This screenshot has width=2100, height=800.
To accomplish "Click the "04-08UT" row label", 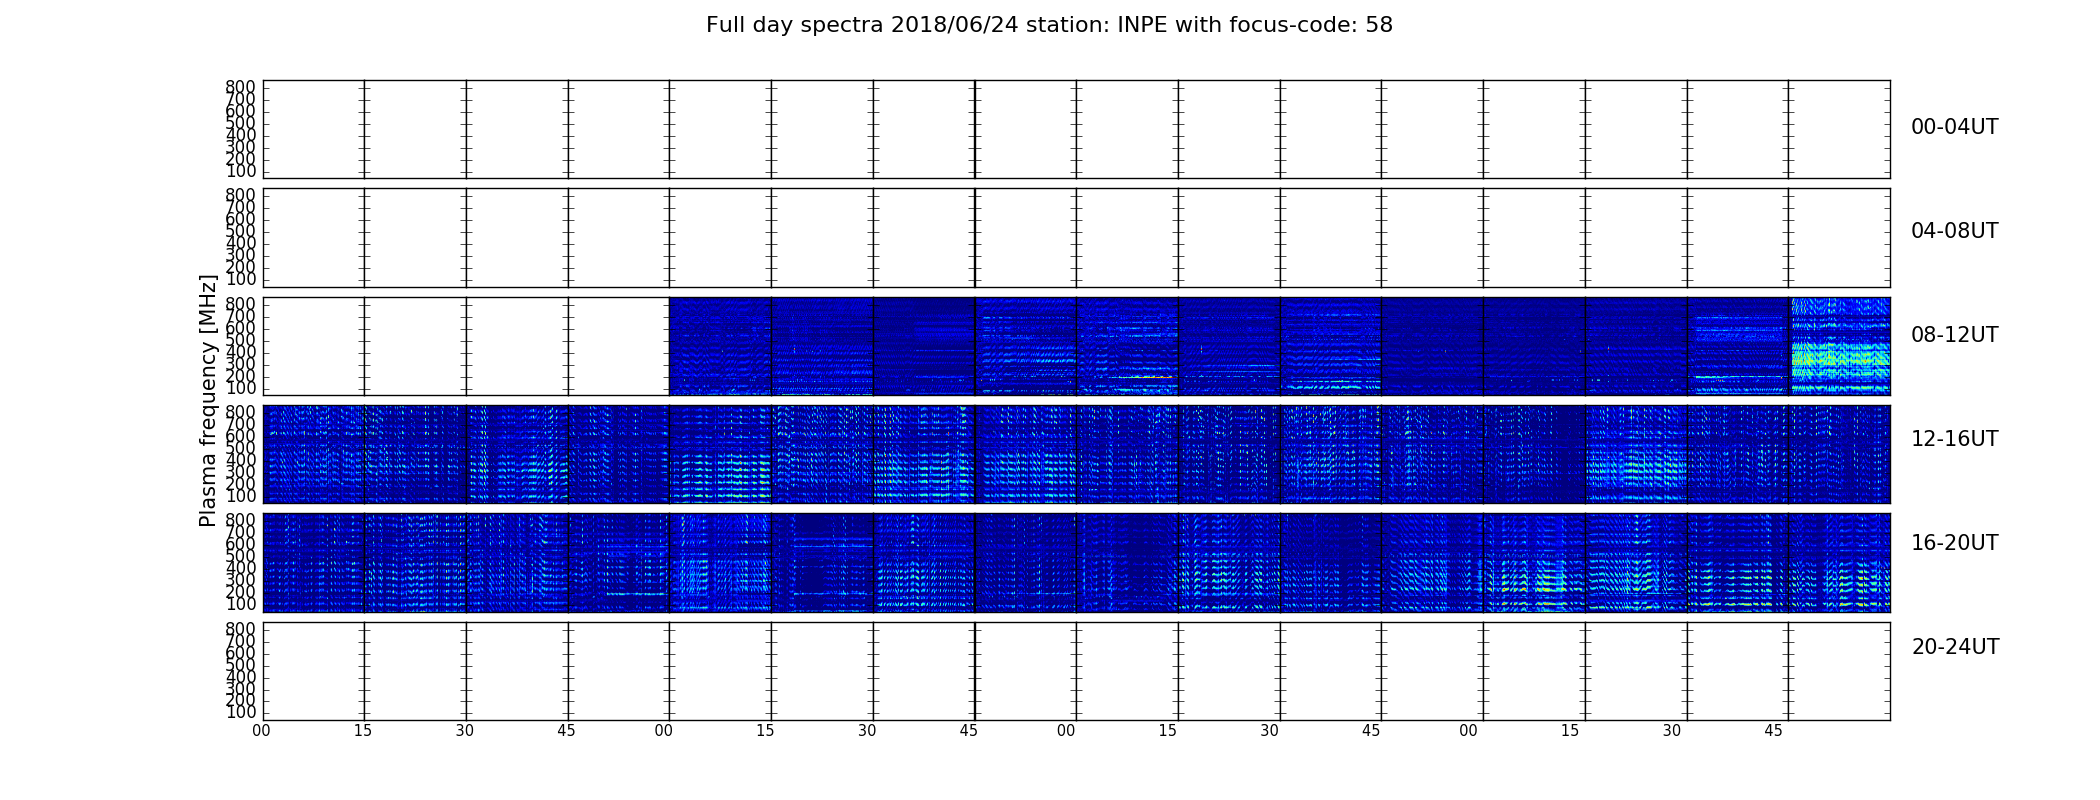I will coord(1954,231).
